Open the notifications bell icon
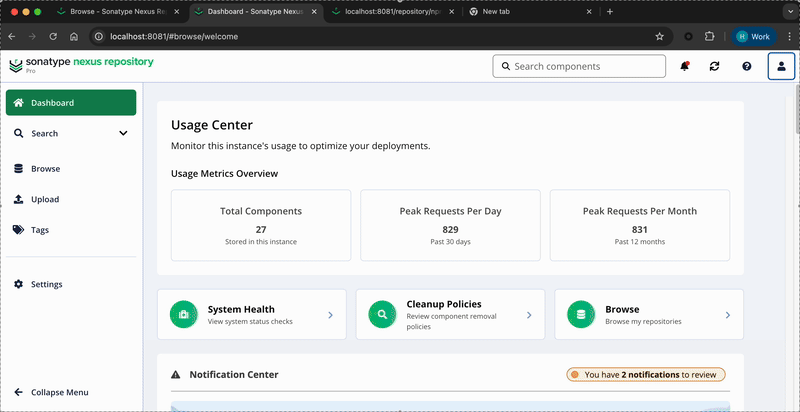The width and height of the screenshot is (800, 412). pos(685,66)
